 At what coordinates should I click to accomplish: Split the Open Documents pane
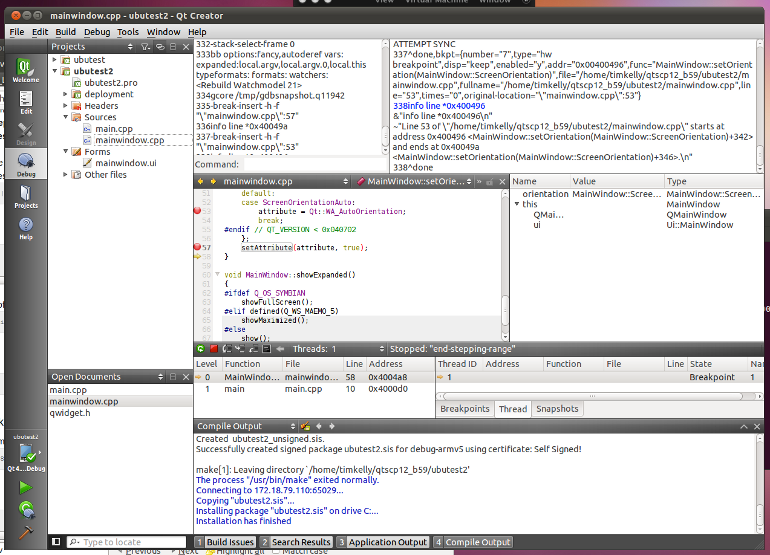(173, 377)
